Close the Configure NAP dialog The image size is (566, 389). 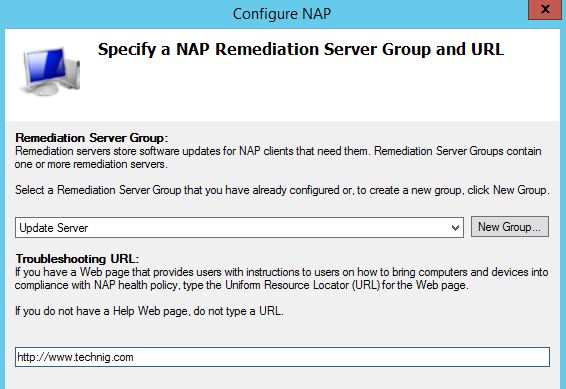545,9
